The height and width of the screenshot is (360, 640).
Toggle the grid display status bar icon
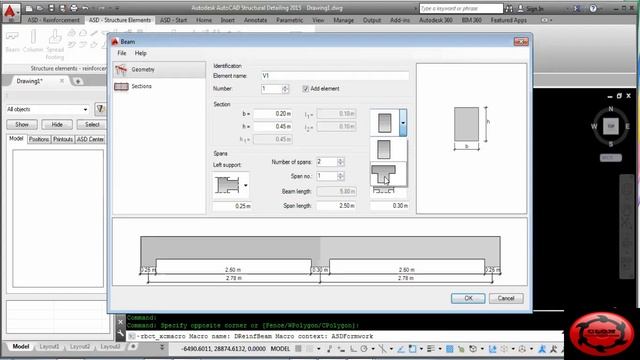click(298, 349)
